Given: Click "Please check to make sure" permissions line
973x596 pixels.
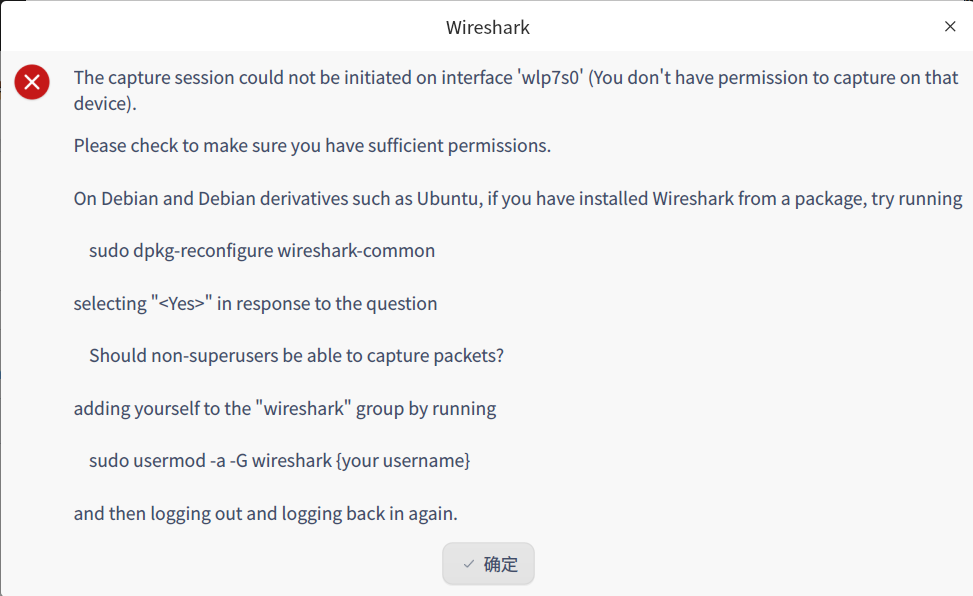Looking at the screenshot, I should (312, 146).
